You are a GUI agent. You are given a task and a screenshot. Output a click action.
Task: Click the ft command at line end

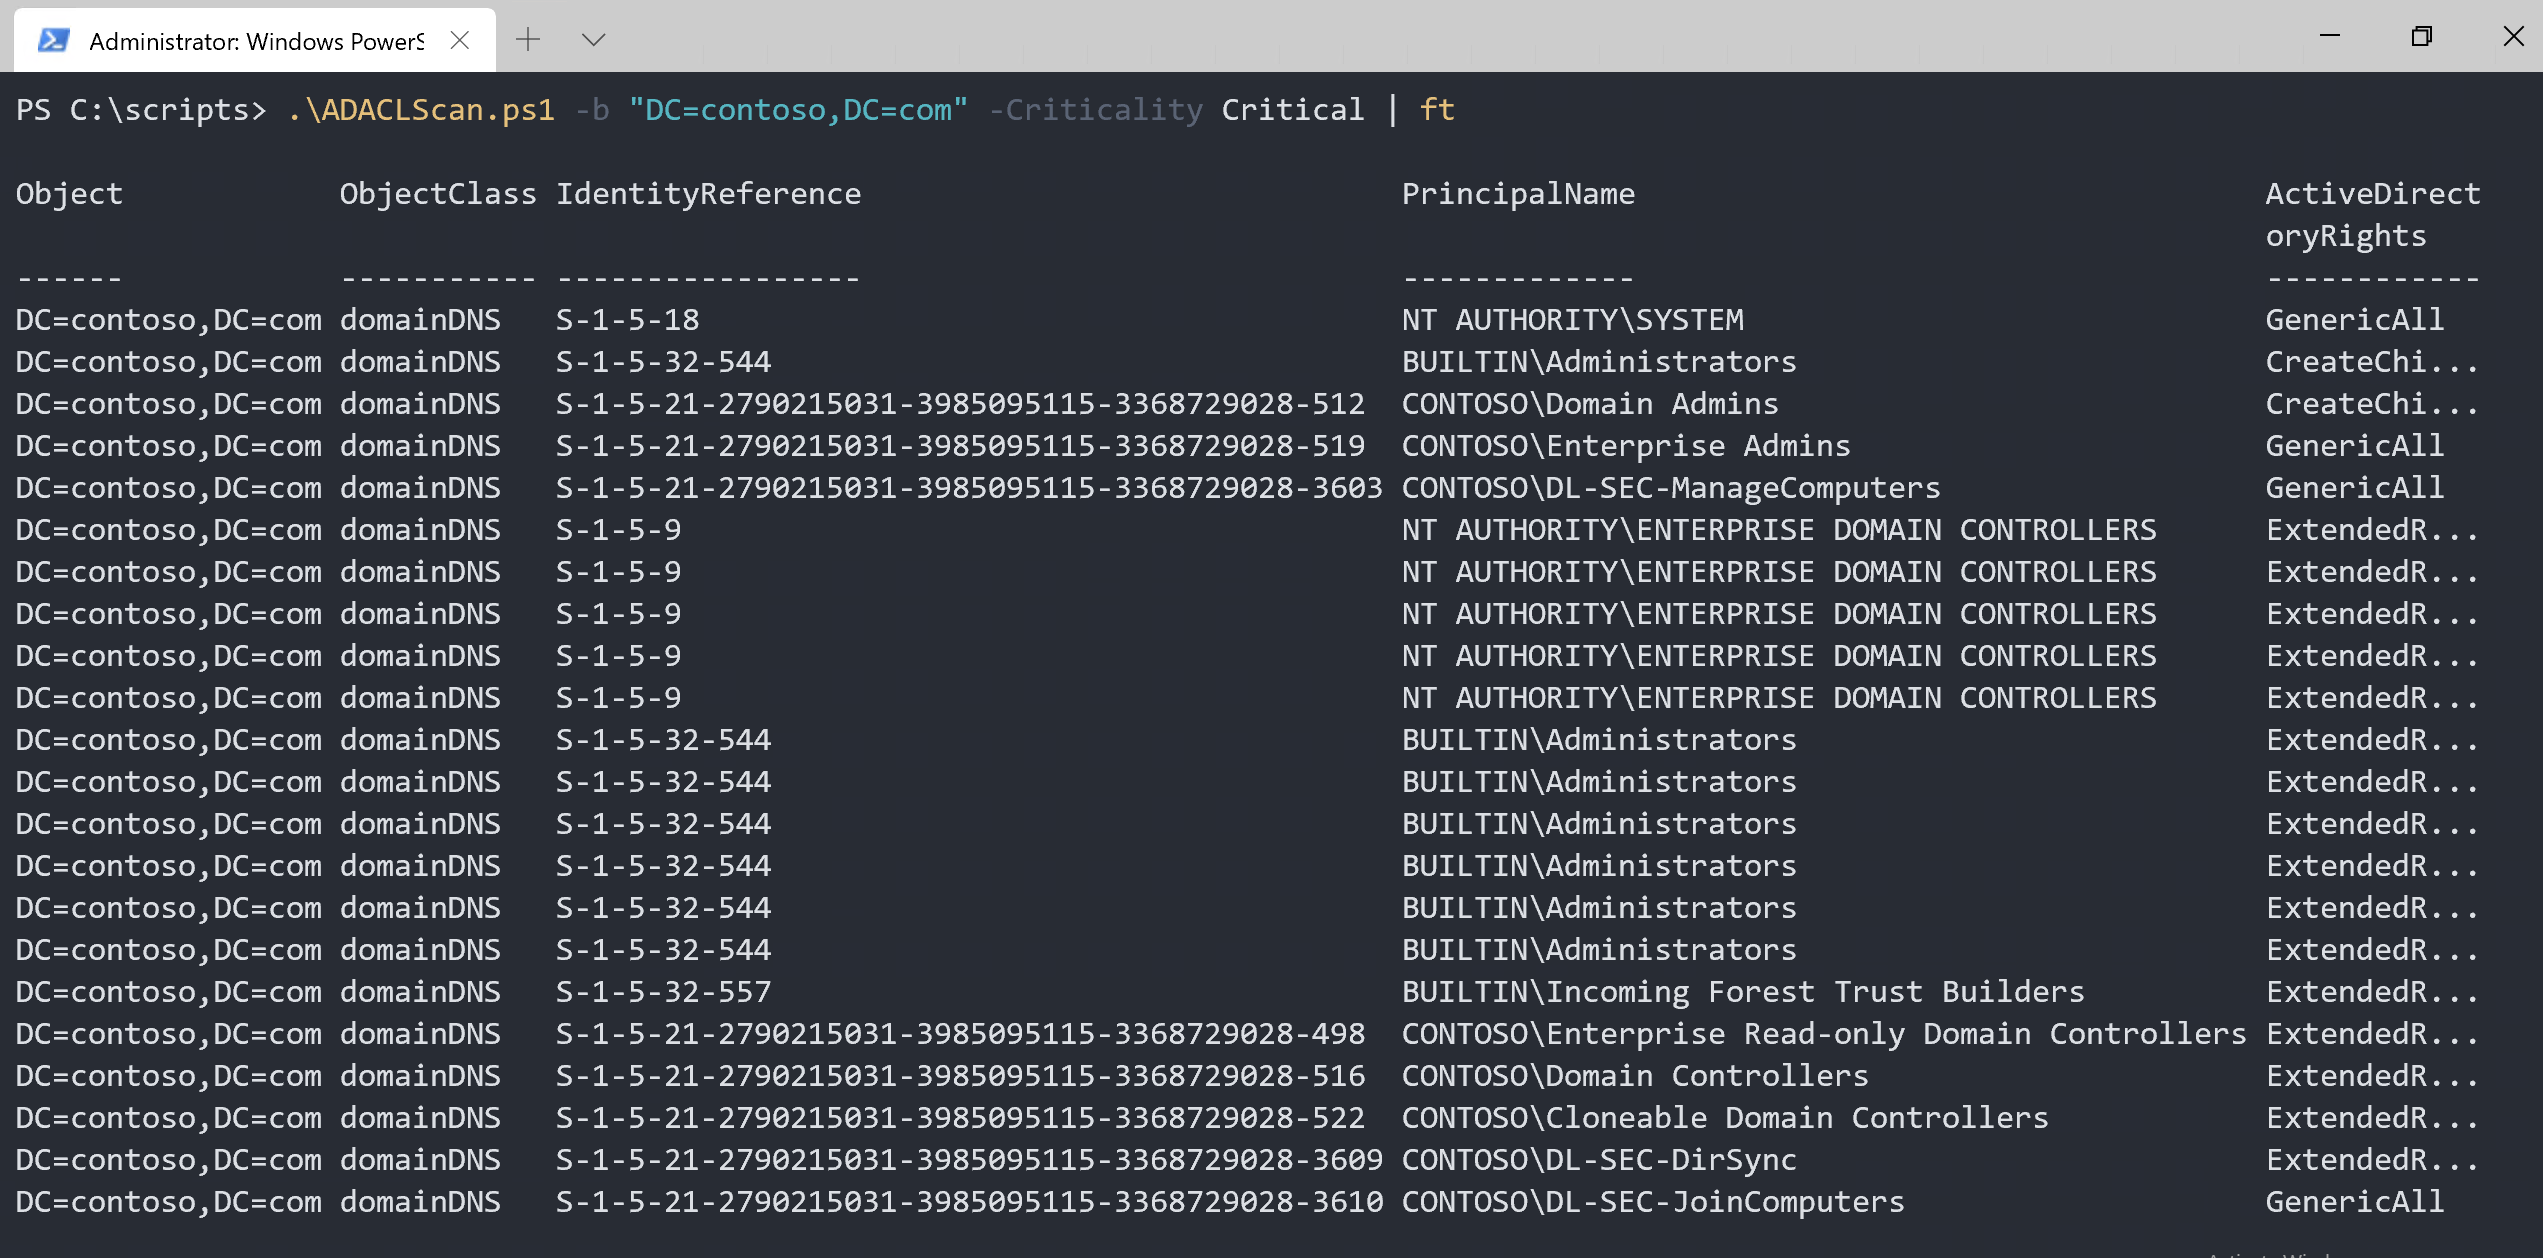coord(1437,109)
